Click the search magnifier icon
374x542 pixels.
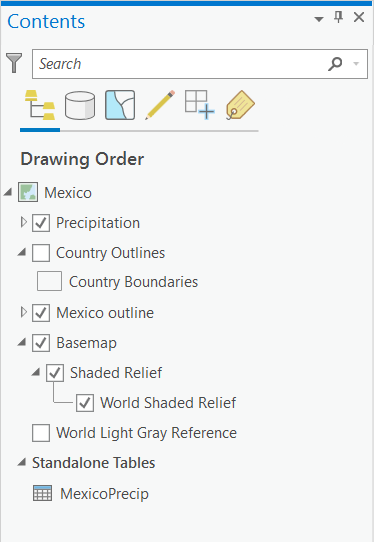click(335, 64)
